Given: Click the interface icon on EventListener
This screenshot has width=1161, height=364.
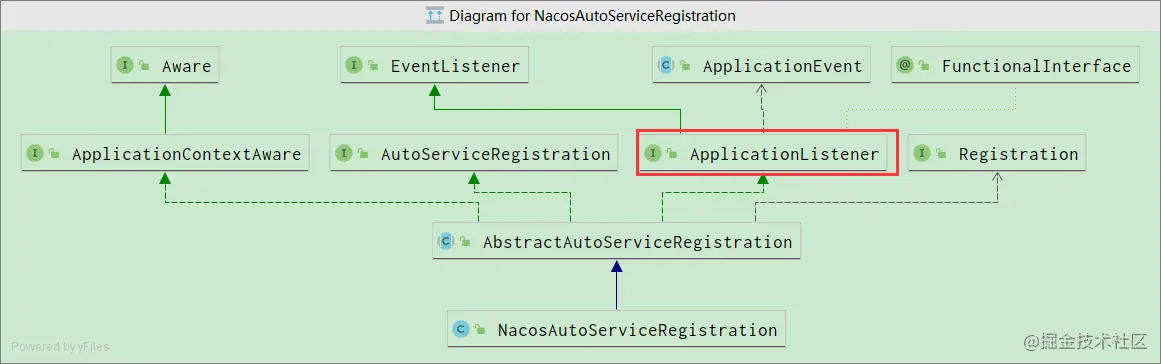Looking at the screenshot, I should click(354, 65).
